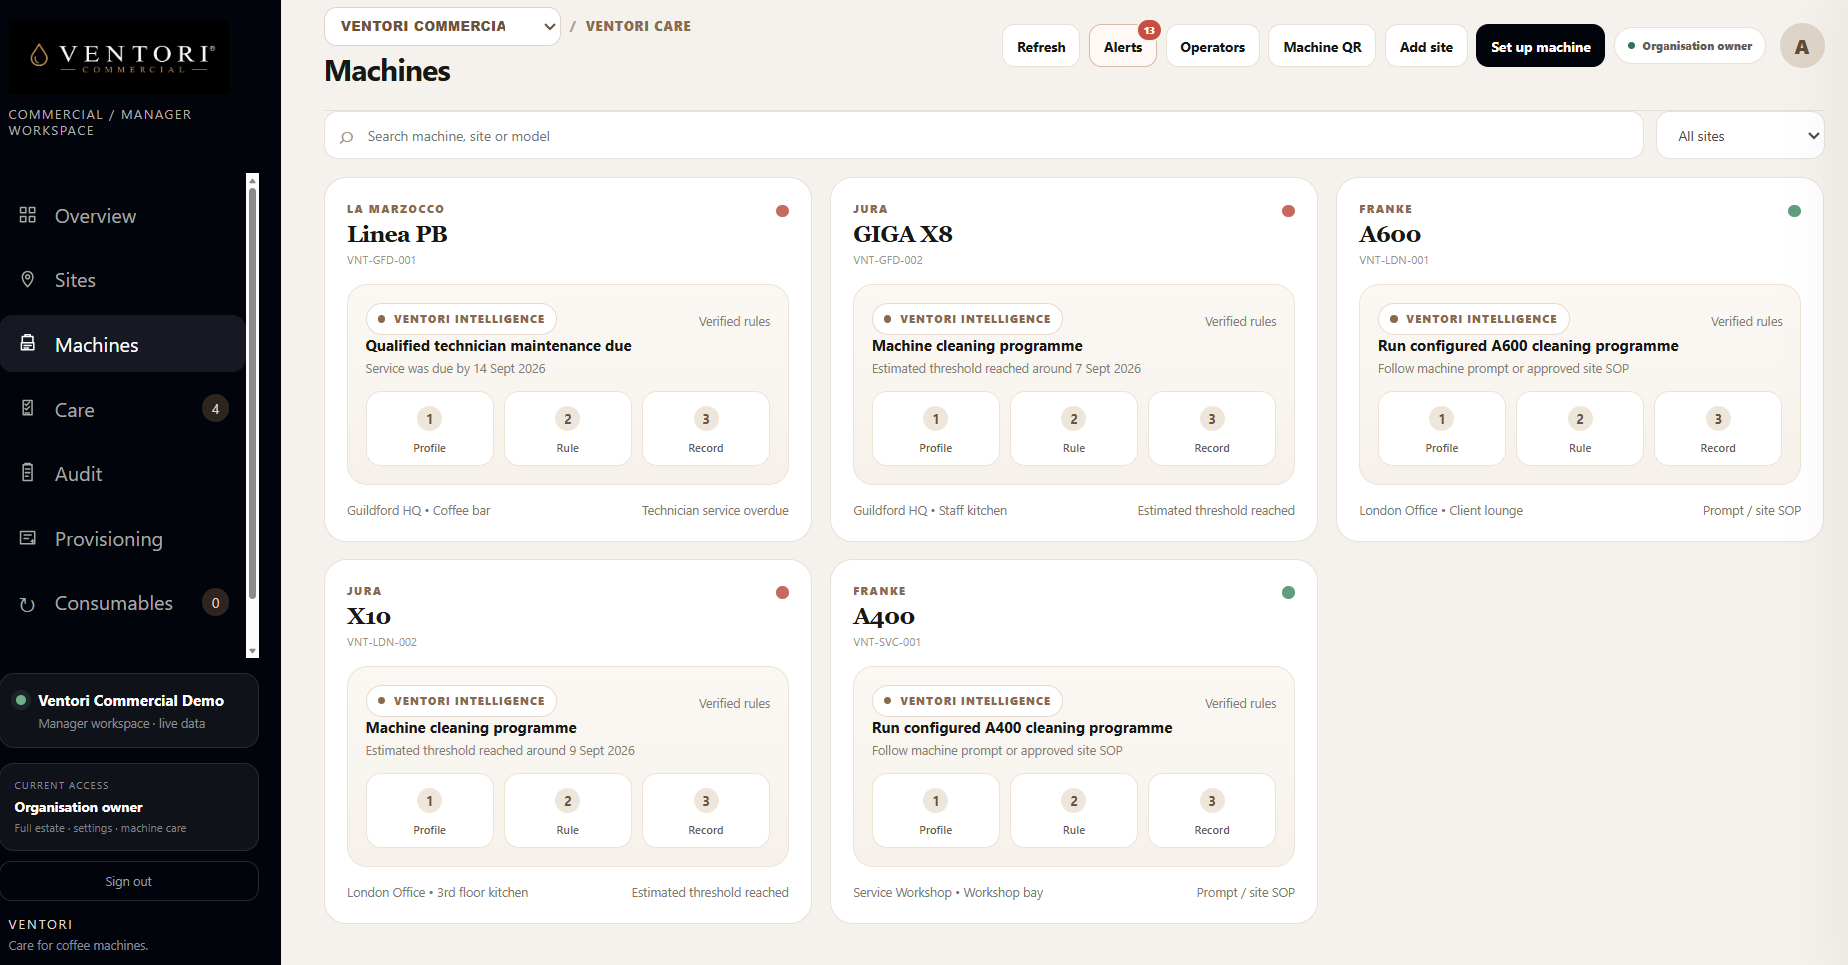
Task: Open Provisioning from the sidebar
Action: (122, 539)
